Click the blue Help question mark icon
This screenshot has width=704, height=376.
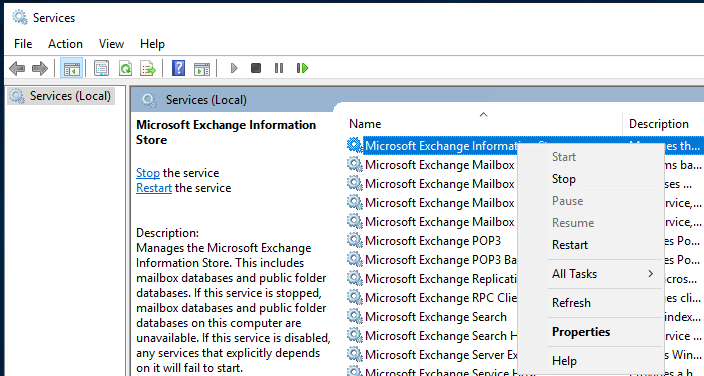point(178,68)
